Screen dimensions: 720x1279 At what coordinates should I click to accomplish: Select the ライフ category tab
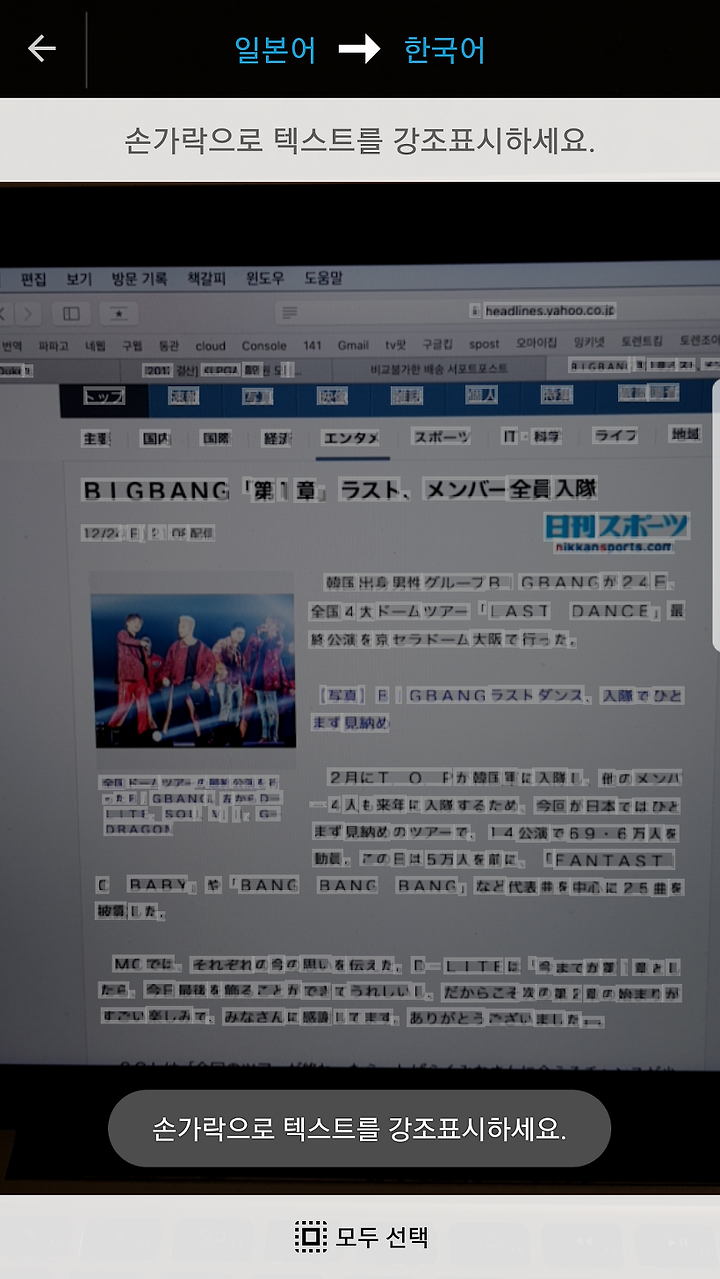(615, 435)
